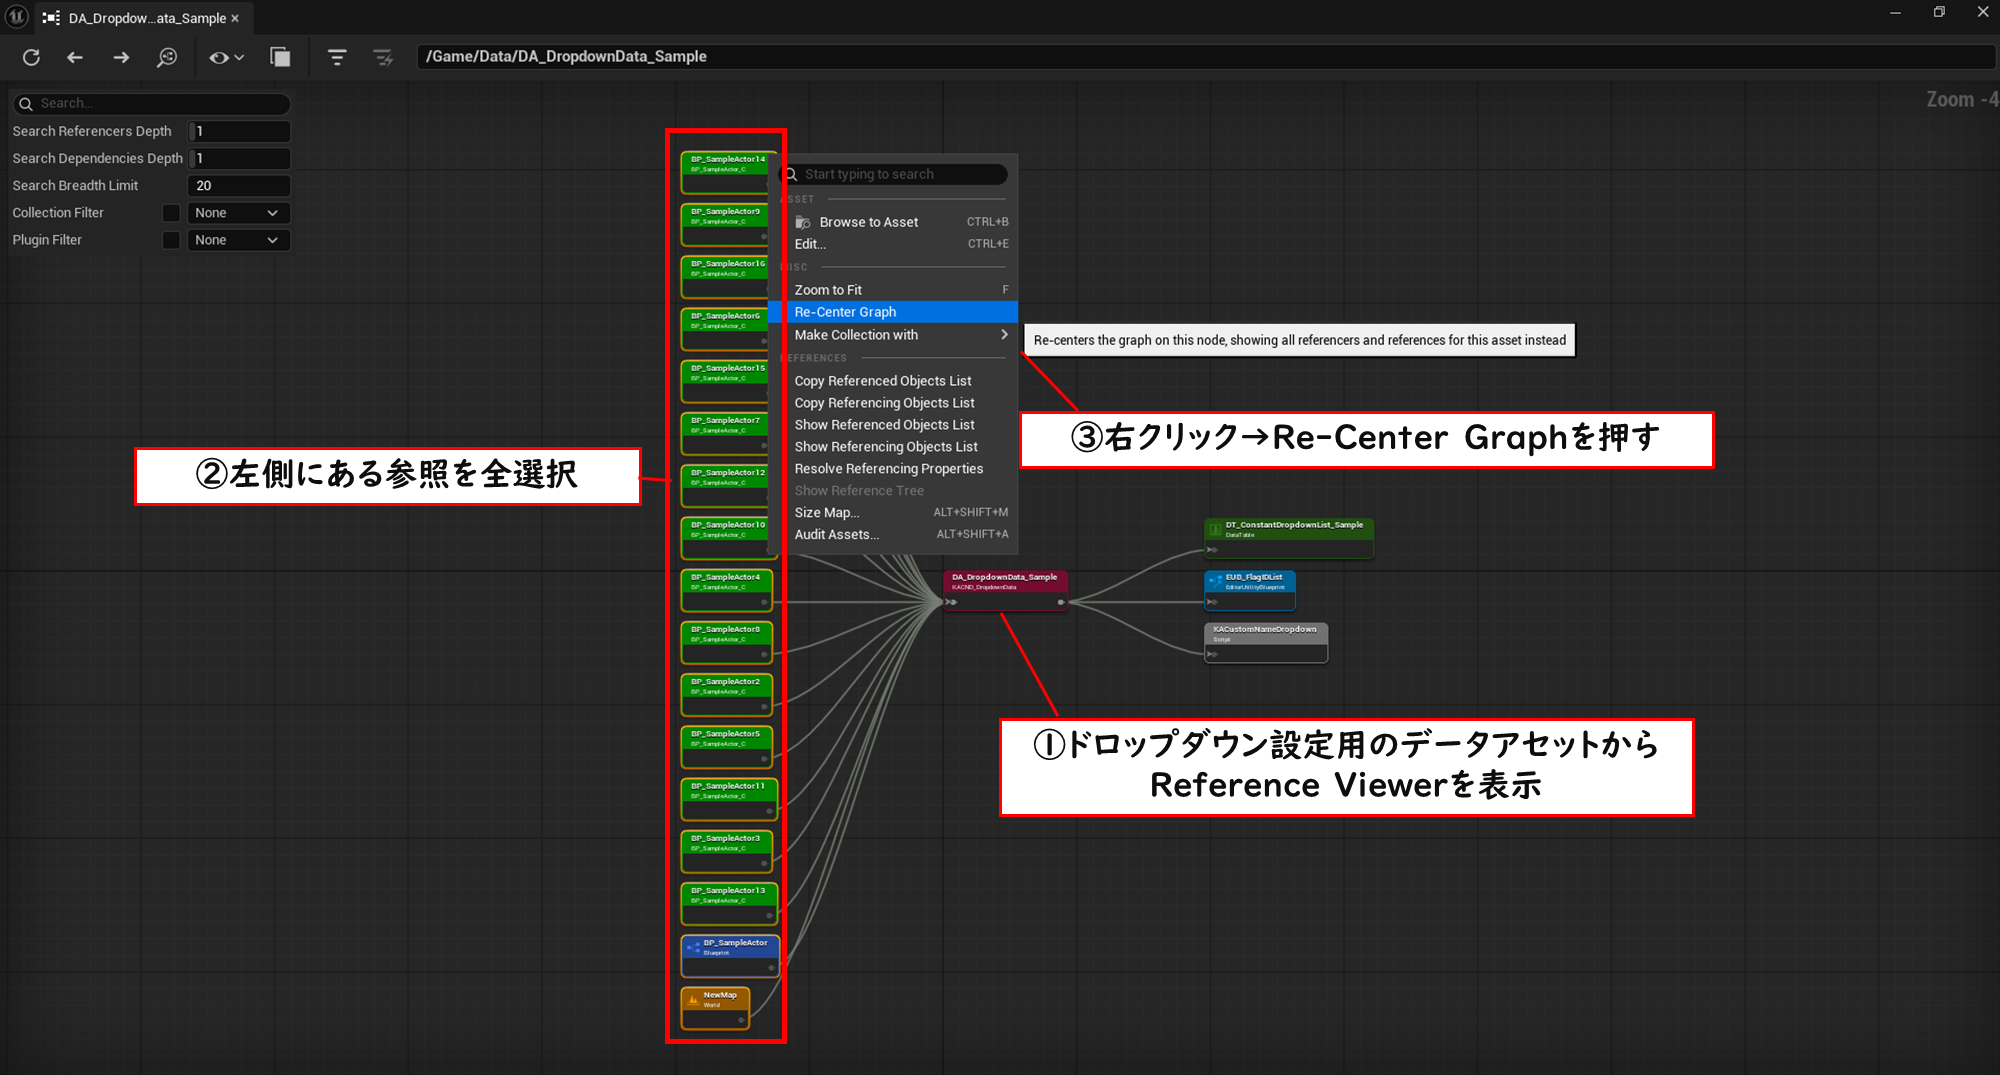Click the folder icon beside Browse to Asset
The image size is (2000, 1075).
(x=803, y=222)
